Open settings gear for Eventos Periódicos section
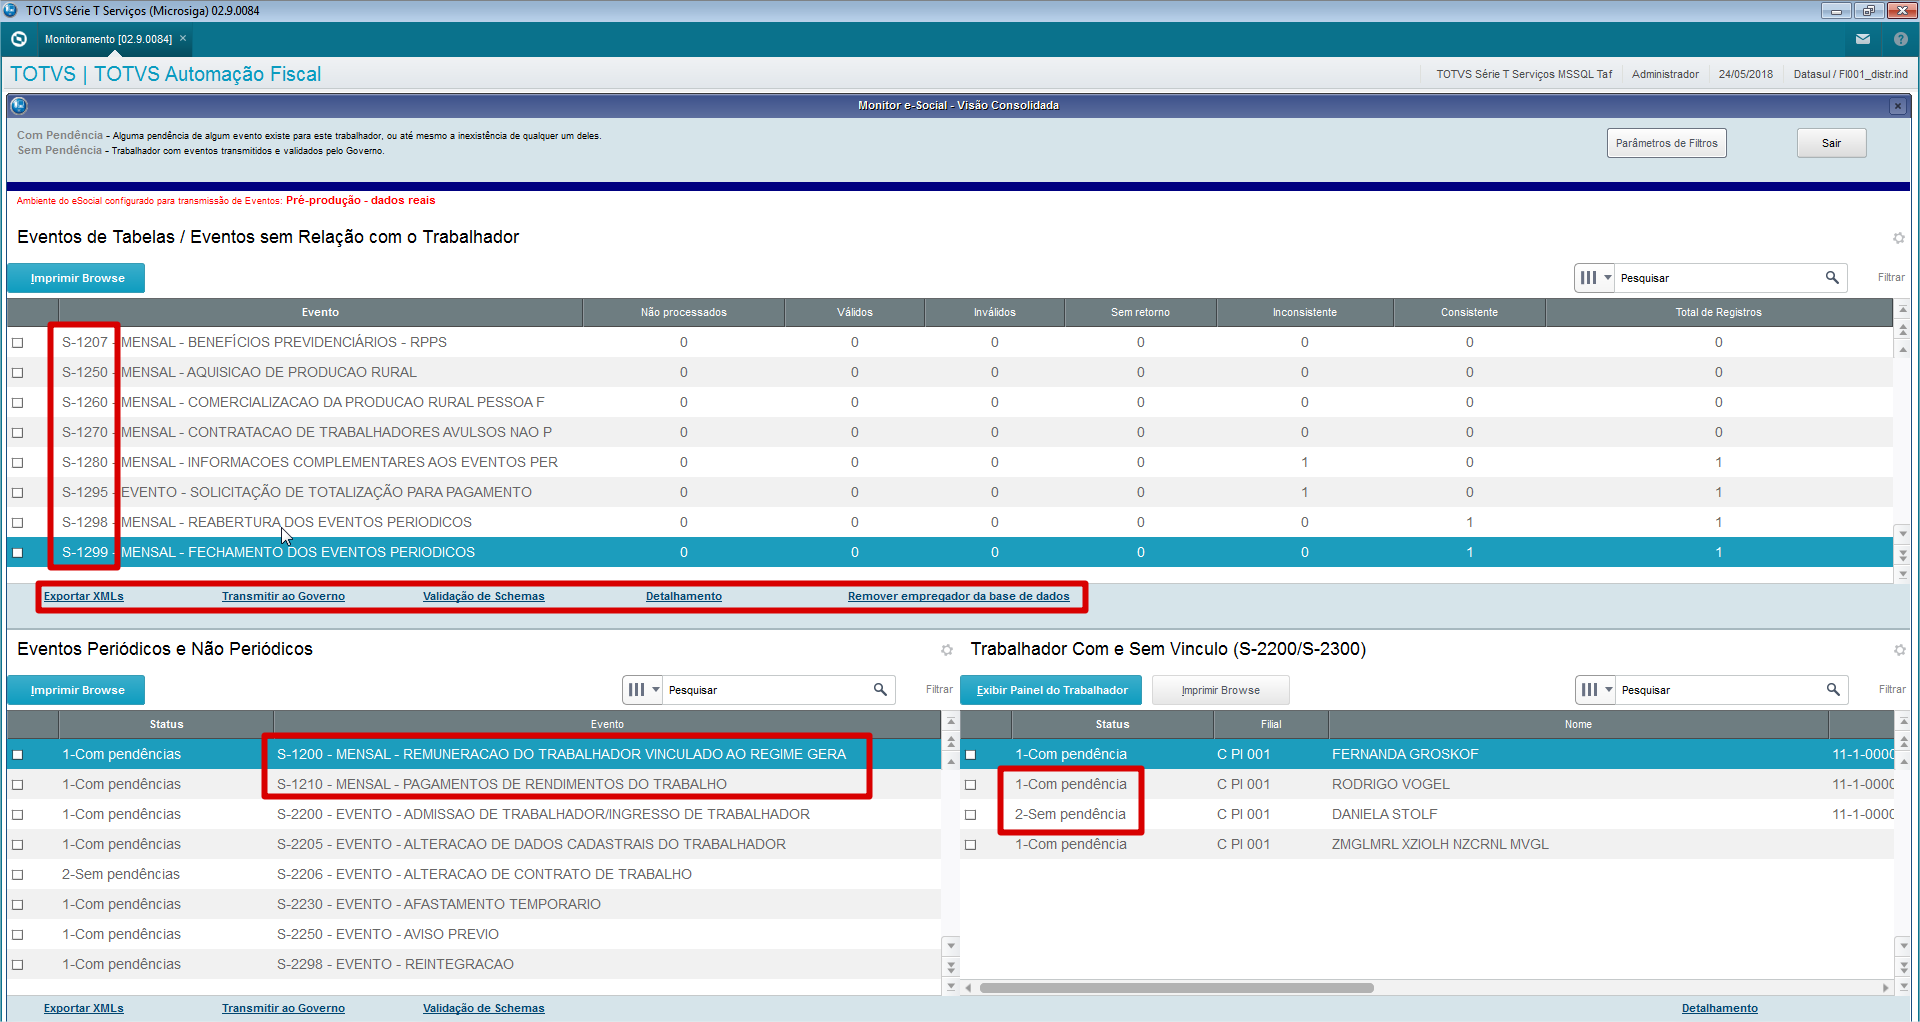This screenshot has height=1022, width=1920. (947, 650)
